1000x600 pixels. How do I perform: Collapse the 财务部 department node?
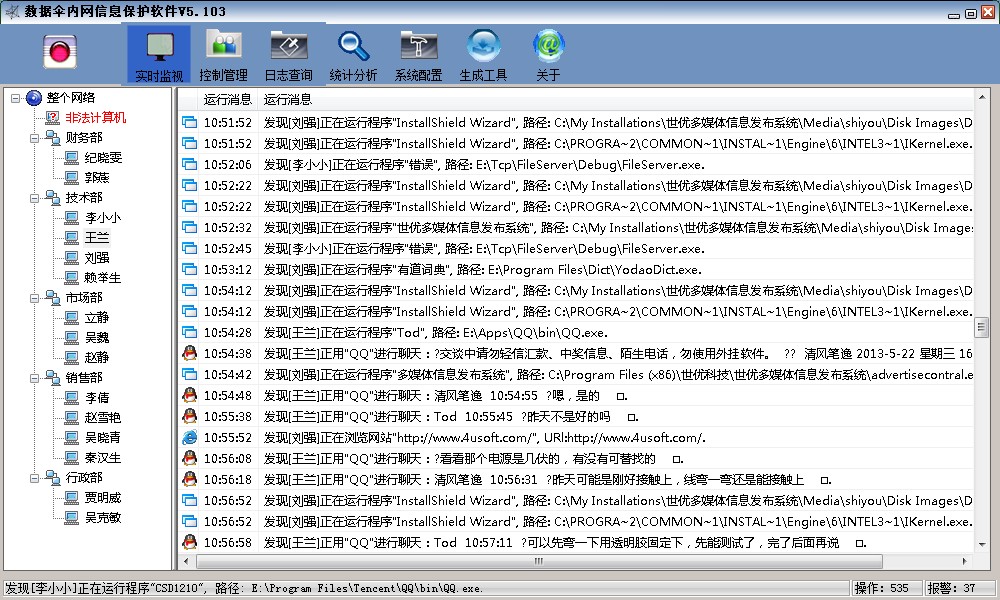coord(35,138)
